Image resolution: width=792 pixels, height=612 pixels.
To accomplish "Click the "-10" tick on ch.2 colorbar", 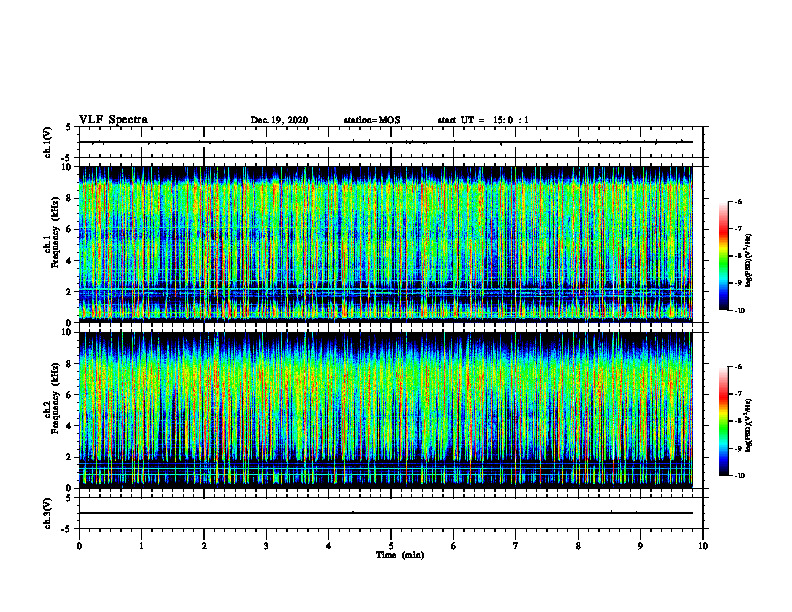I will [x=740, y=476].
